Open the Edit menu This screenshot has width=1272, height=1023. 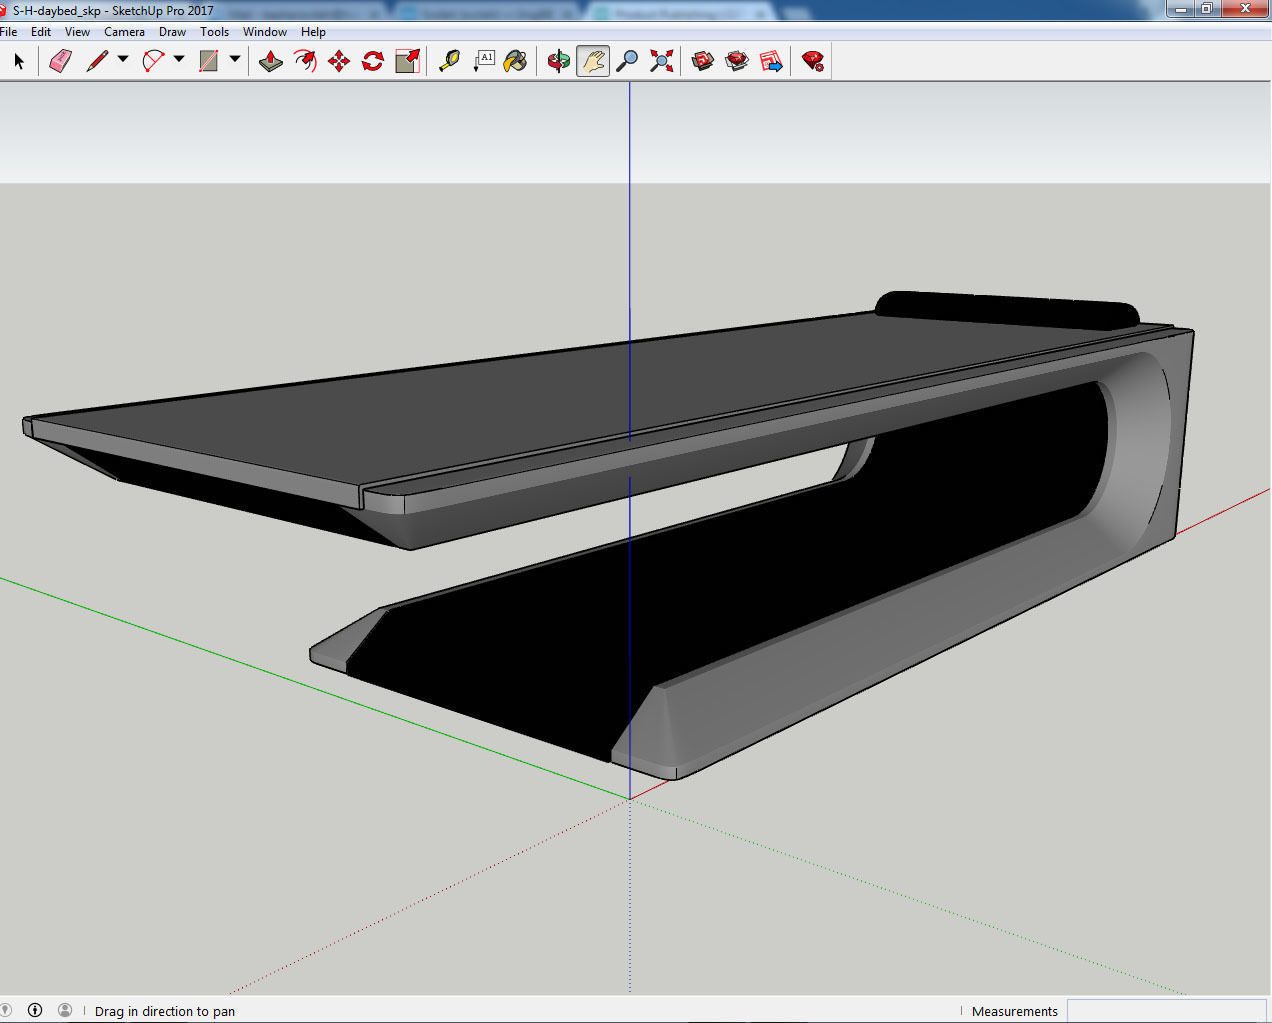coord(41,32)
